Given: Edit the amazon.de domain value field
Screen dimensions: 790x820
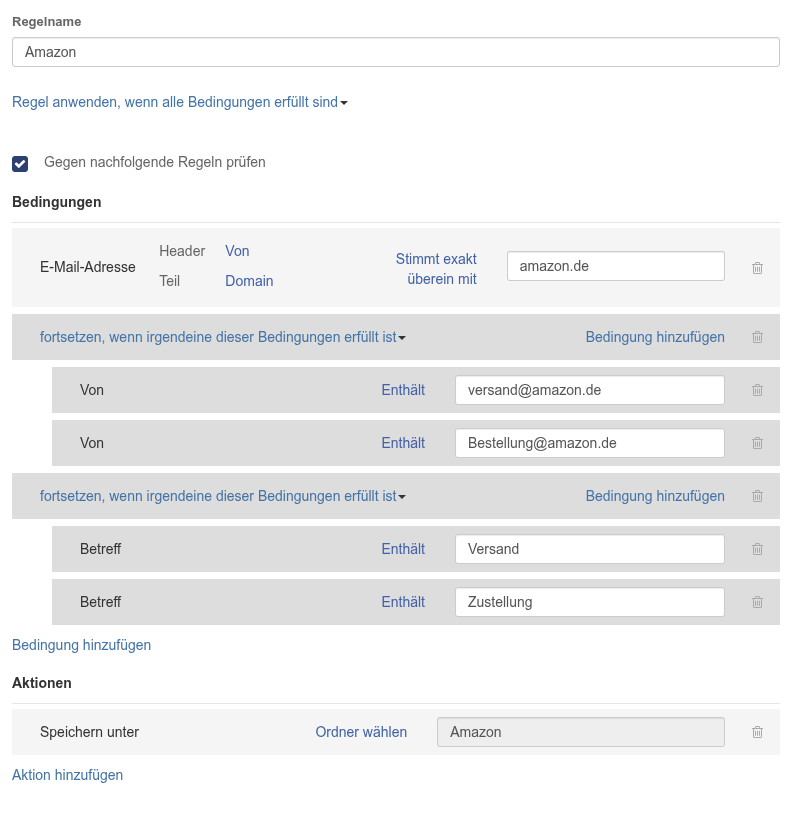Looking at the screenshot, I should coord(615,266).
